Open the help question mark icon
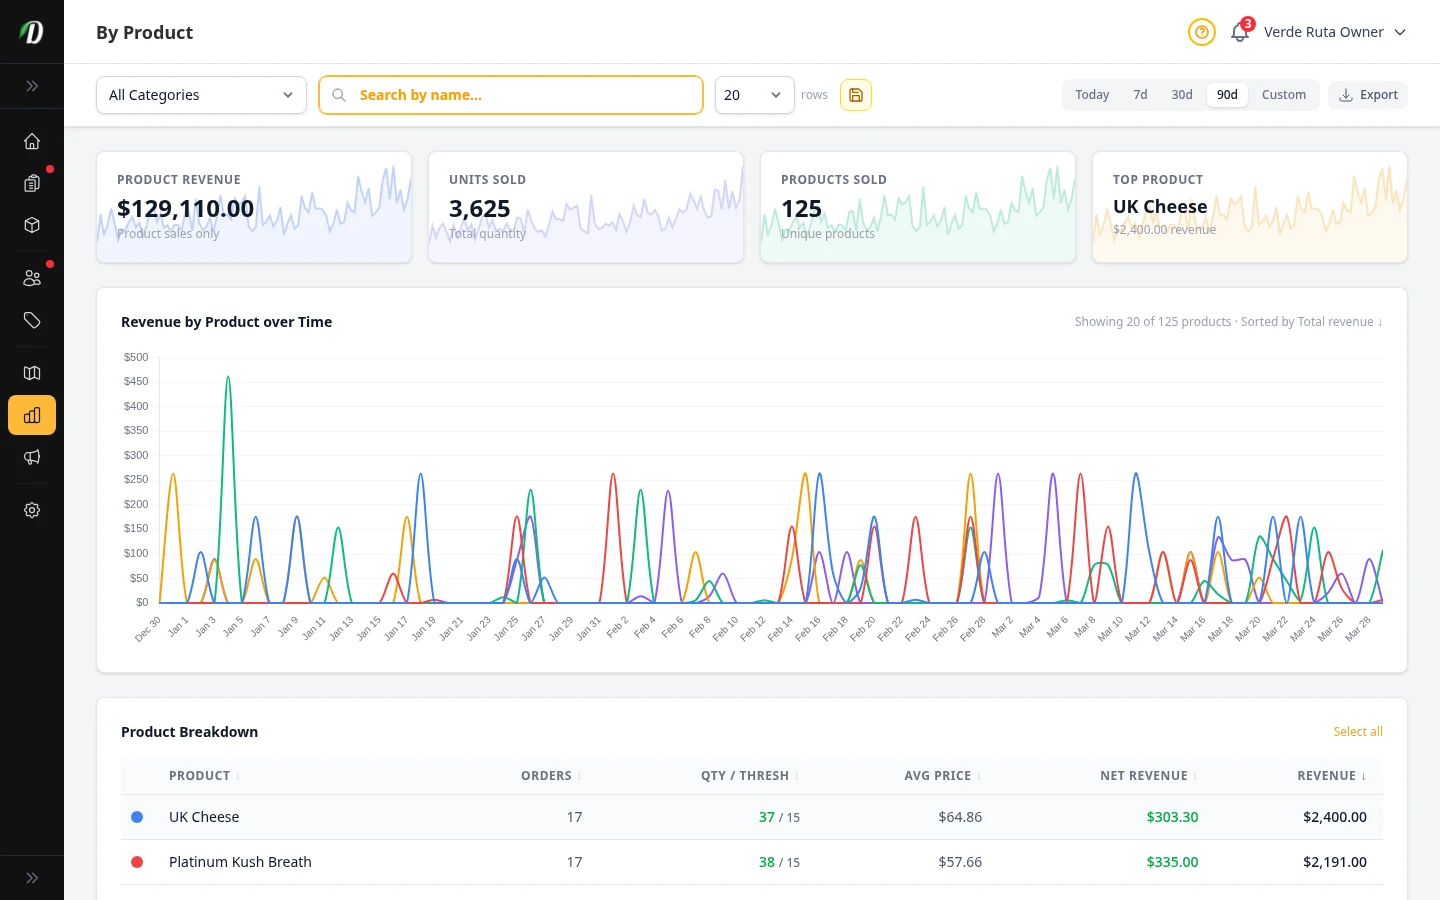 pyautogui.click(x=1201, y=32)
